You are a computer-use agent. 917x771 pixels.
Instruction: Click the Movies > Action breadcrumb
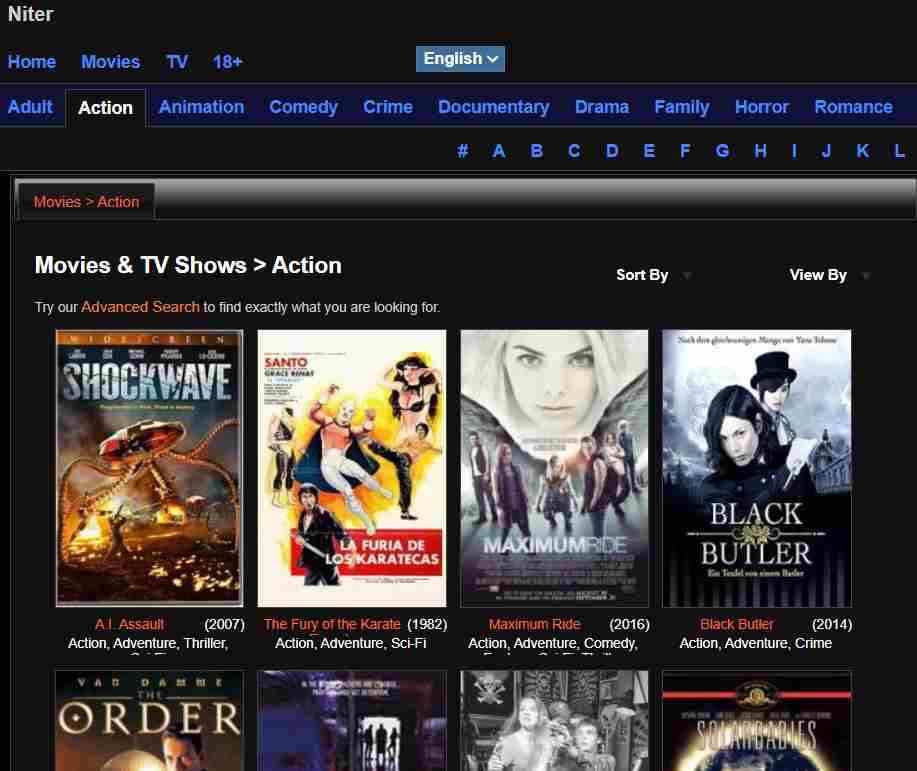coord(87,202)
